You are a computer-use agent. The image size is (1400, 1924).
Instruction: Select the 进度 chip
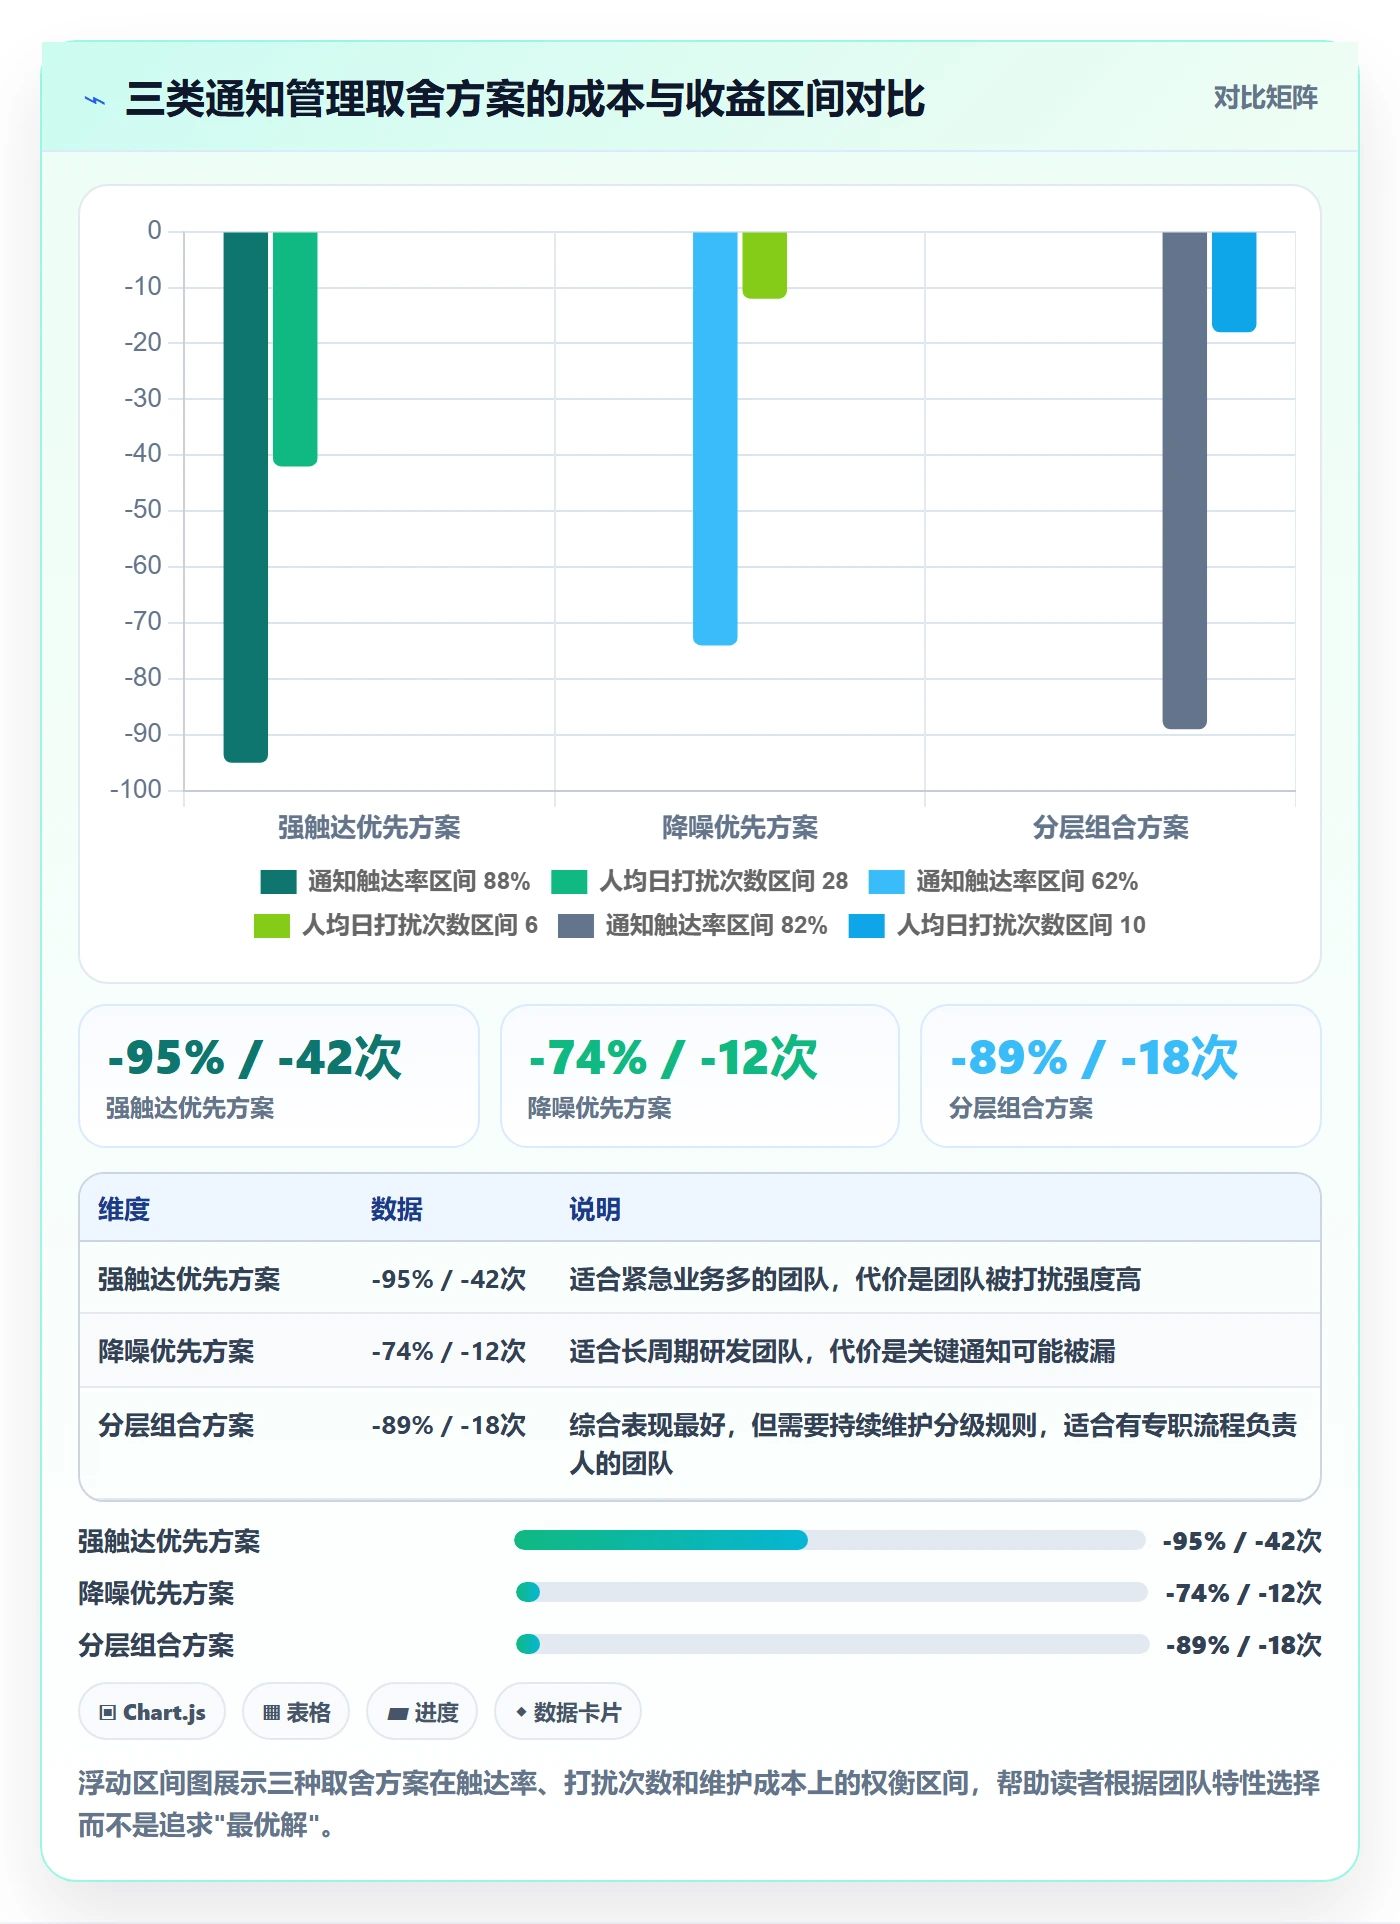pos(422,1712)
